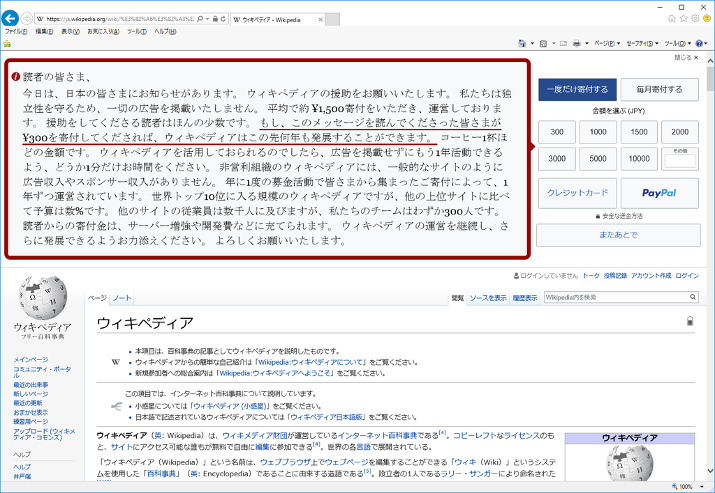Open the トーク link

tap(591, 275)
